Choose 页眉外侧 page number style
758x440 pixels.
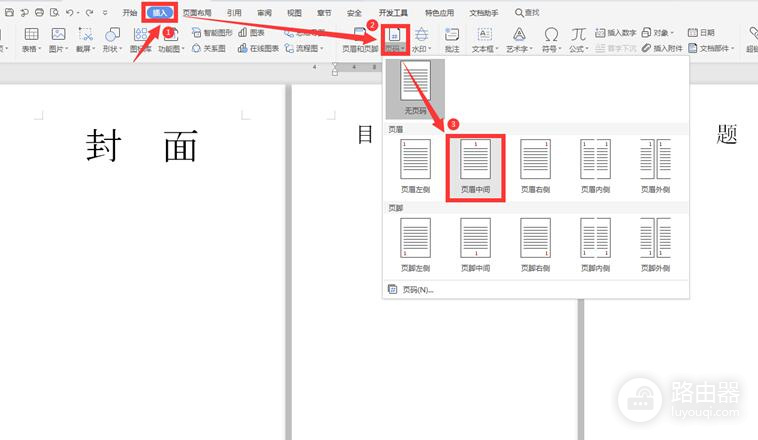click(655, 167)
